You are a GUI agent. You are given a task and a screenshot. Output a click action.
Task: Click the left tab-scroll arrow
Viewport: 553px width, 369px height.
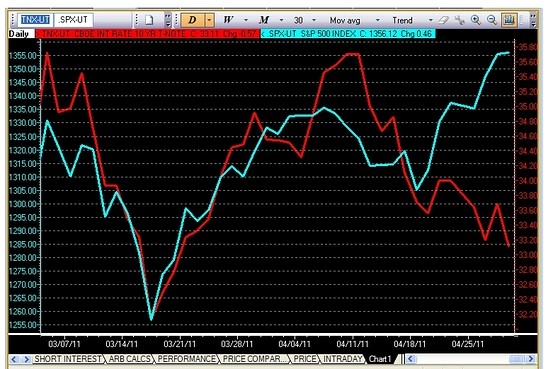click(x=14, y=359)
